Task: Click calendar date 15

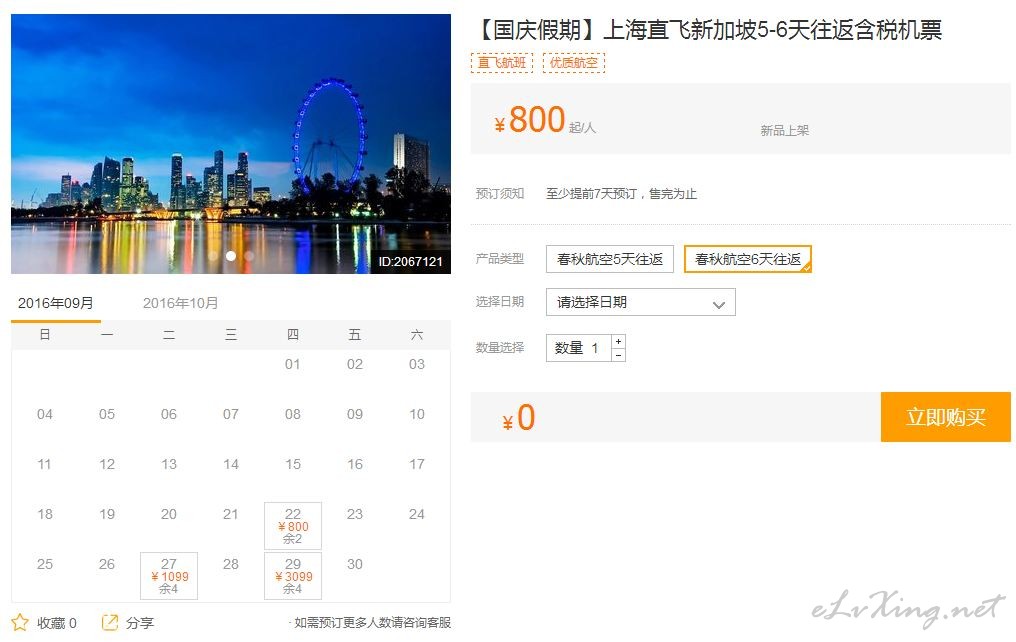Action: (293, 464)
